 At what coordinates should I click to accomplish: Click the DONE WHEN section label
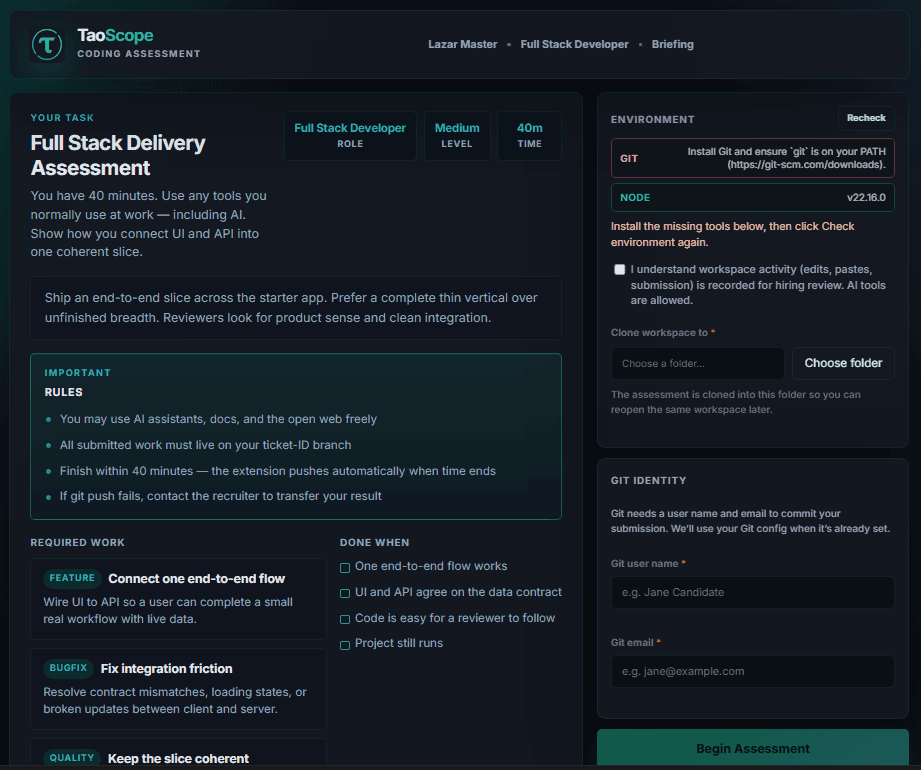(374, 542)
